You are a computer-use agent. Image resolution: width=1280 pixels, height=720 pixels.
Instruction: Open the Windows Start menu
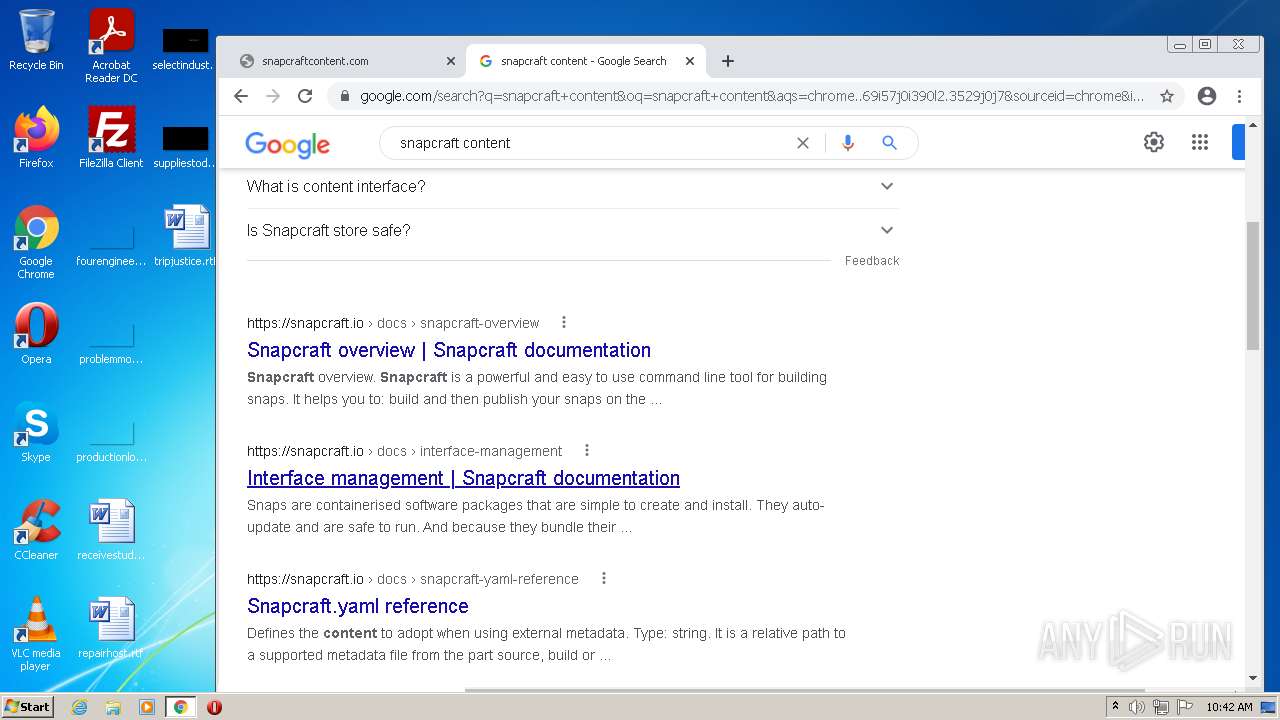[x=28, y=707]
